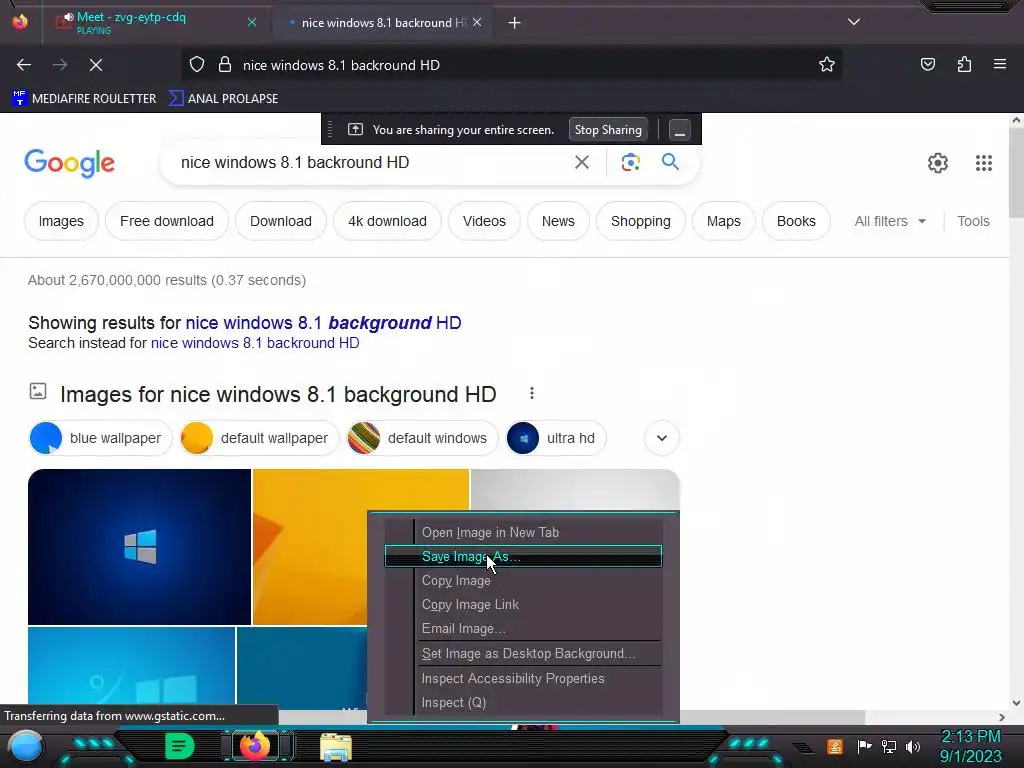Expand more image chips with chevron
1024x768 pixels.
tap(662, 438)
